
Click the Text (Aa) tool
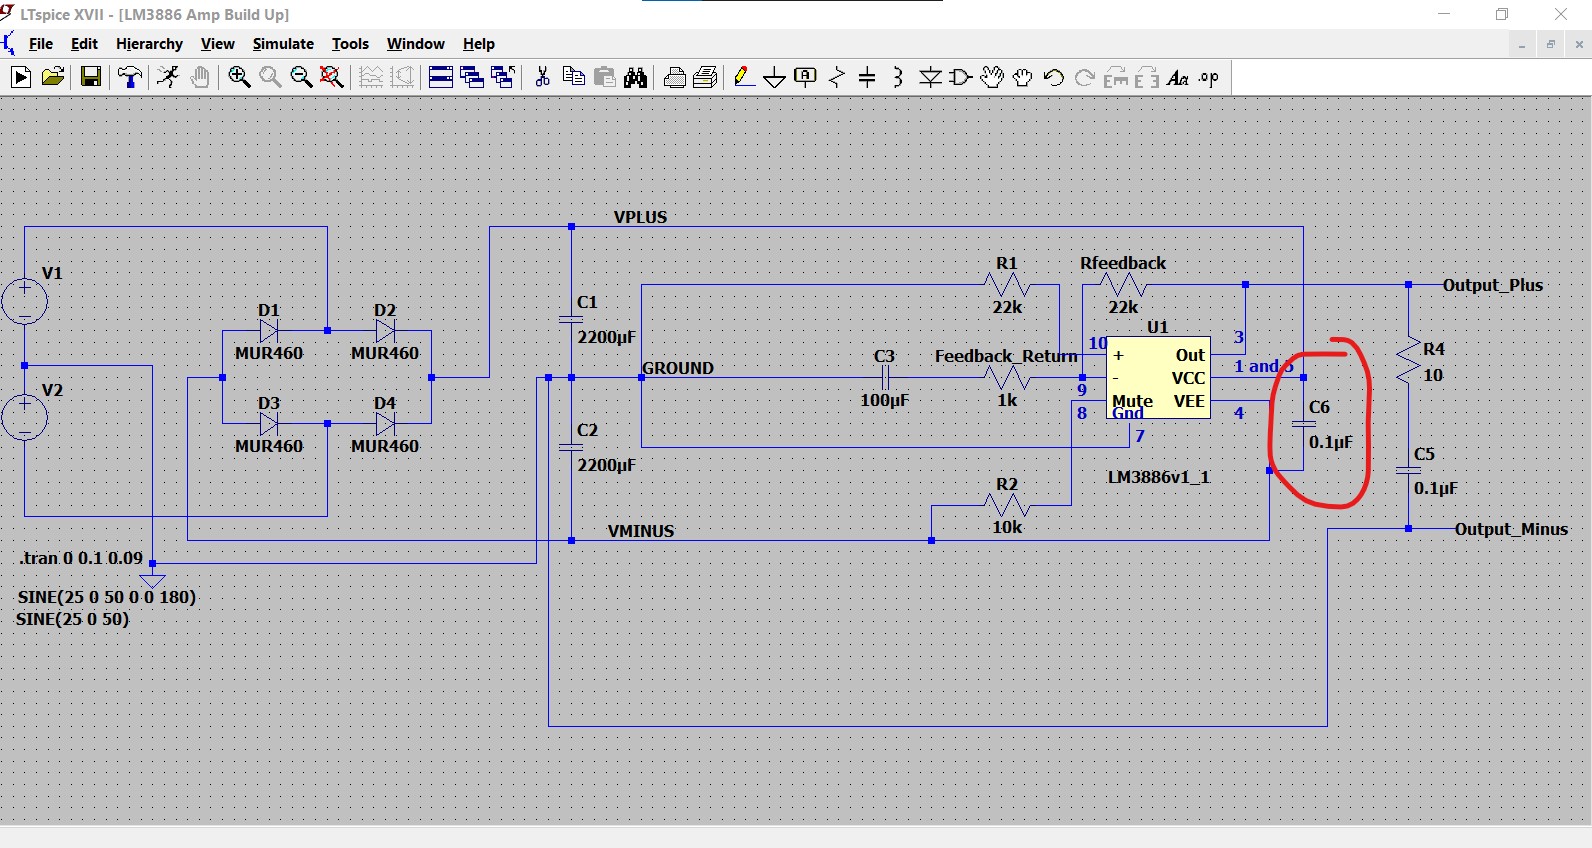coord(1178,78)
